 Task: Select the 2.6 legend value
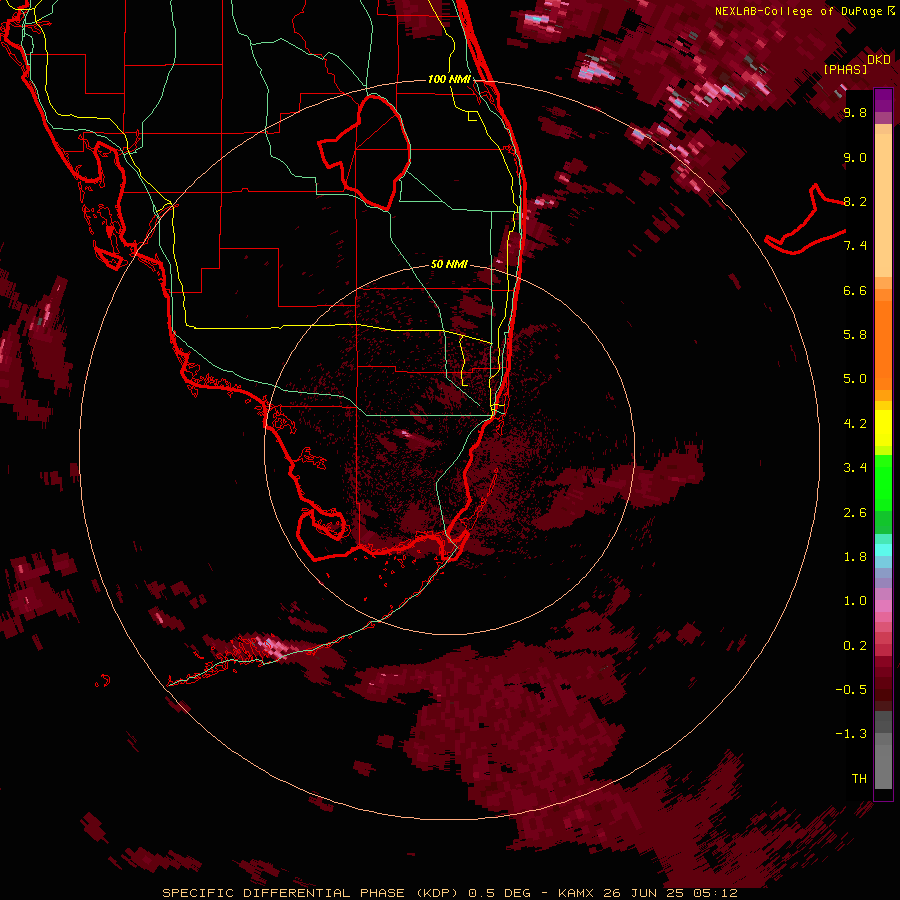(855, 513)
